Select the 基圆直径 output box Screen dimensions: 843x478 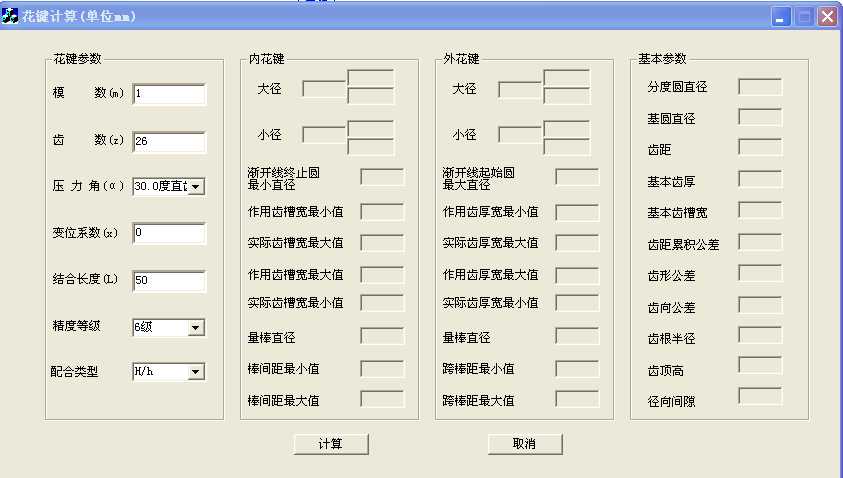tap(760, 117)
